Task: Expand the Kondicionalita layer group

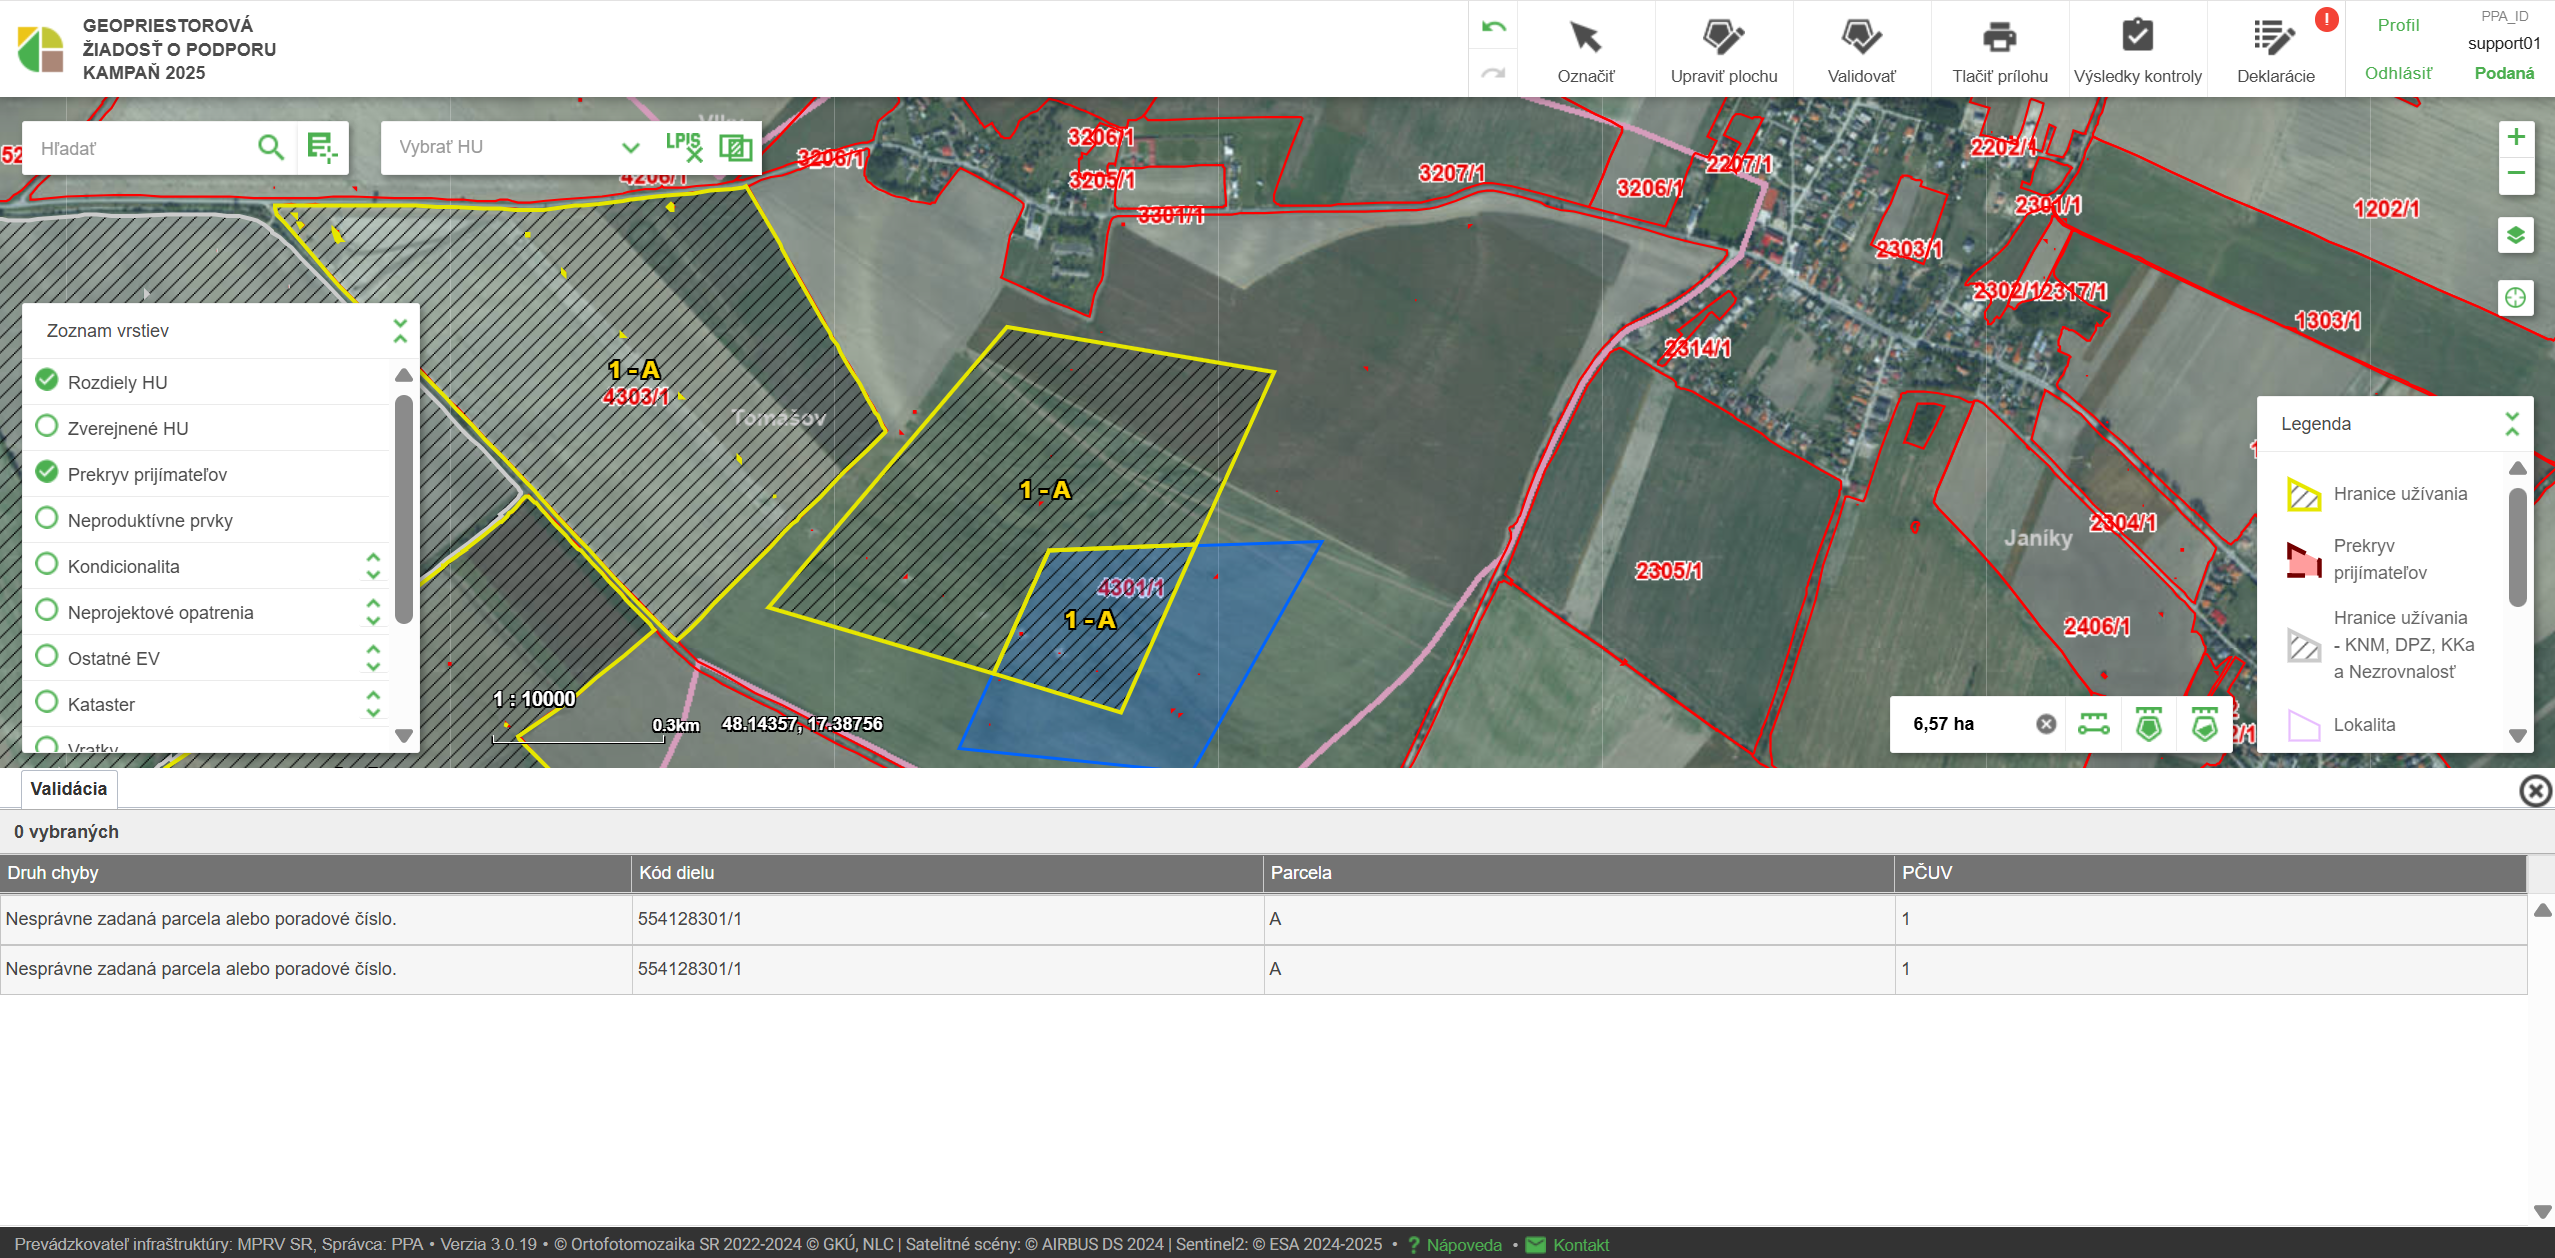Action: click(x=373, y=566)
